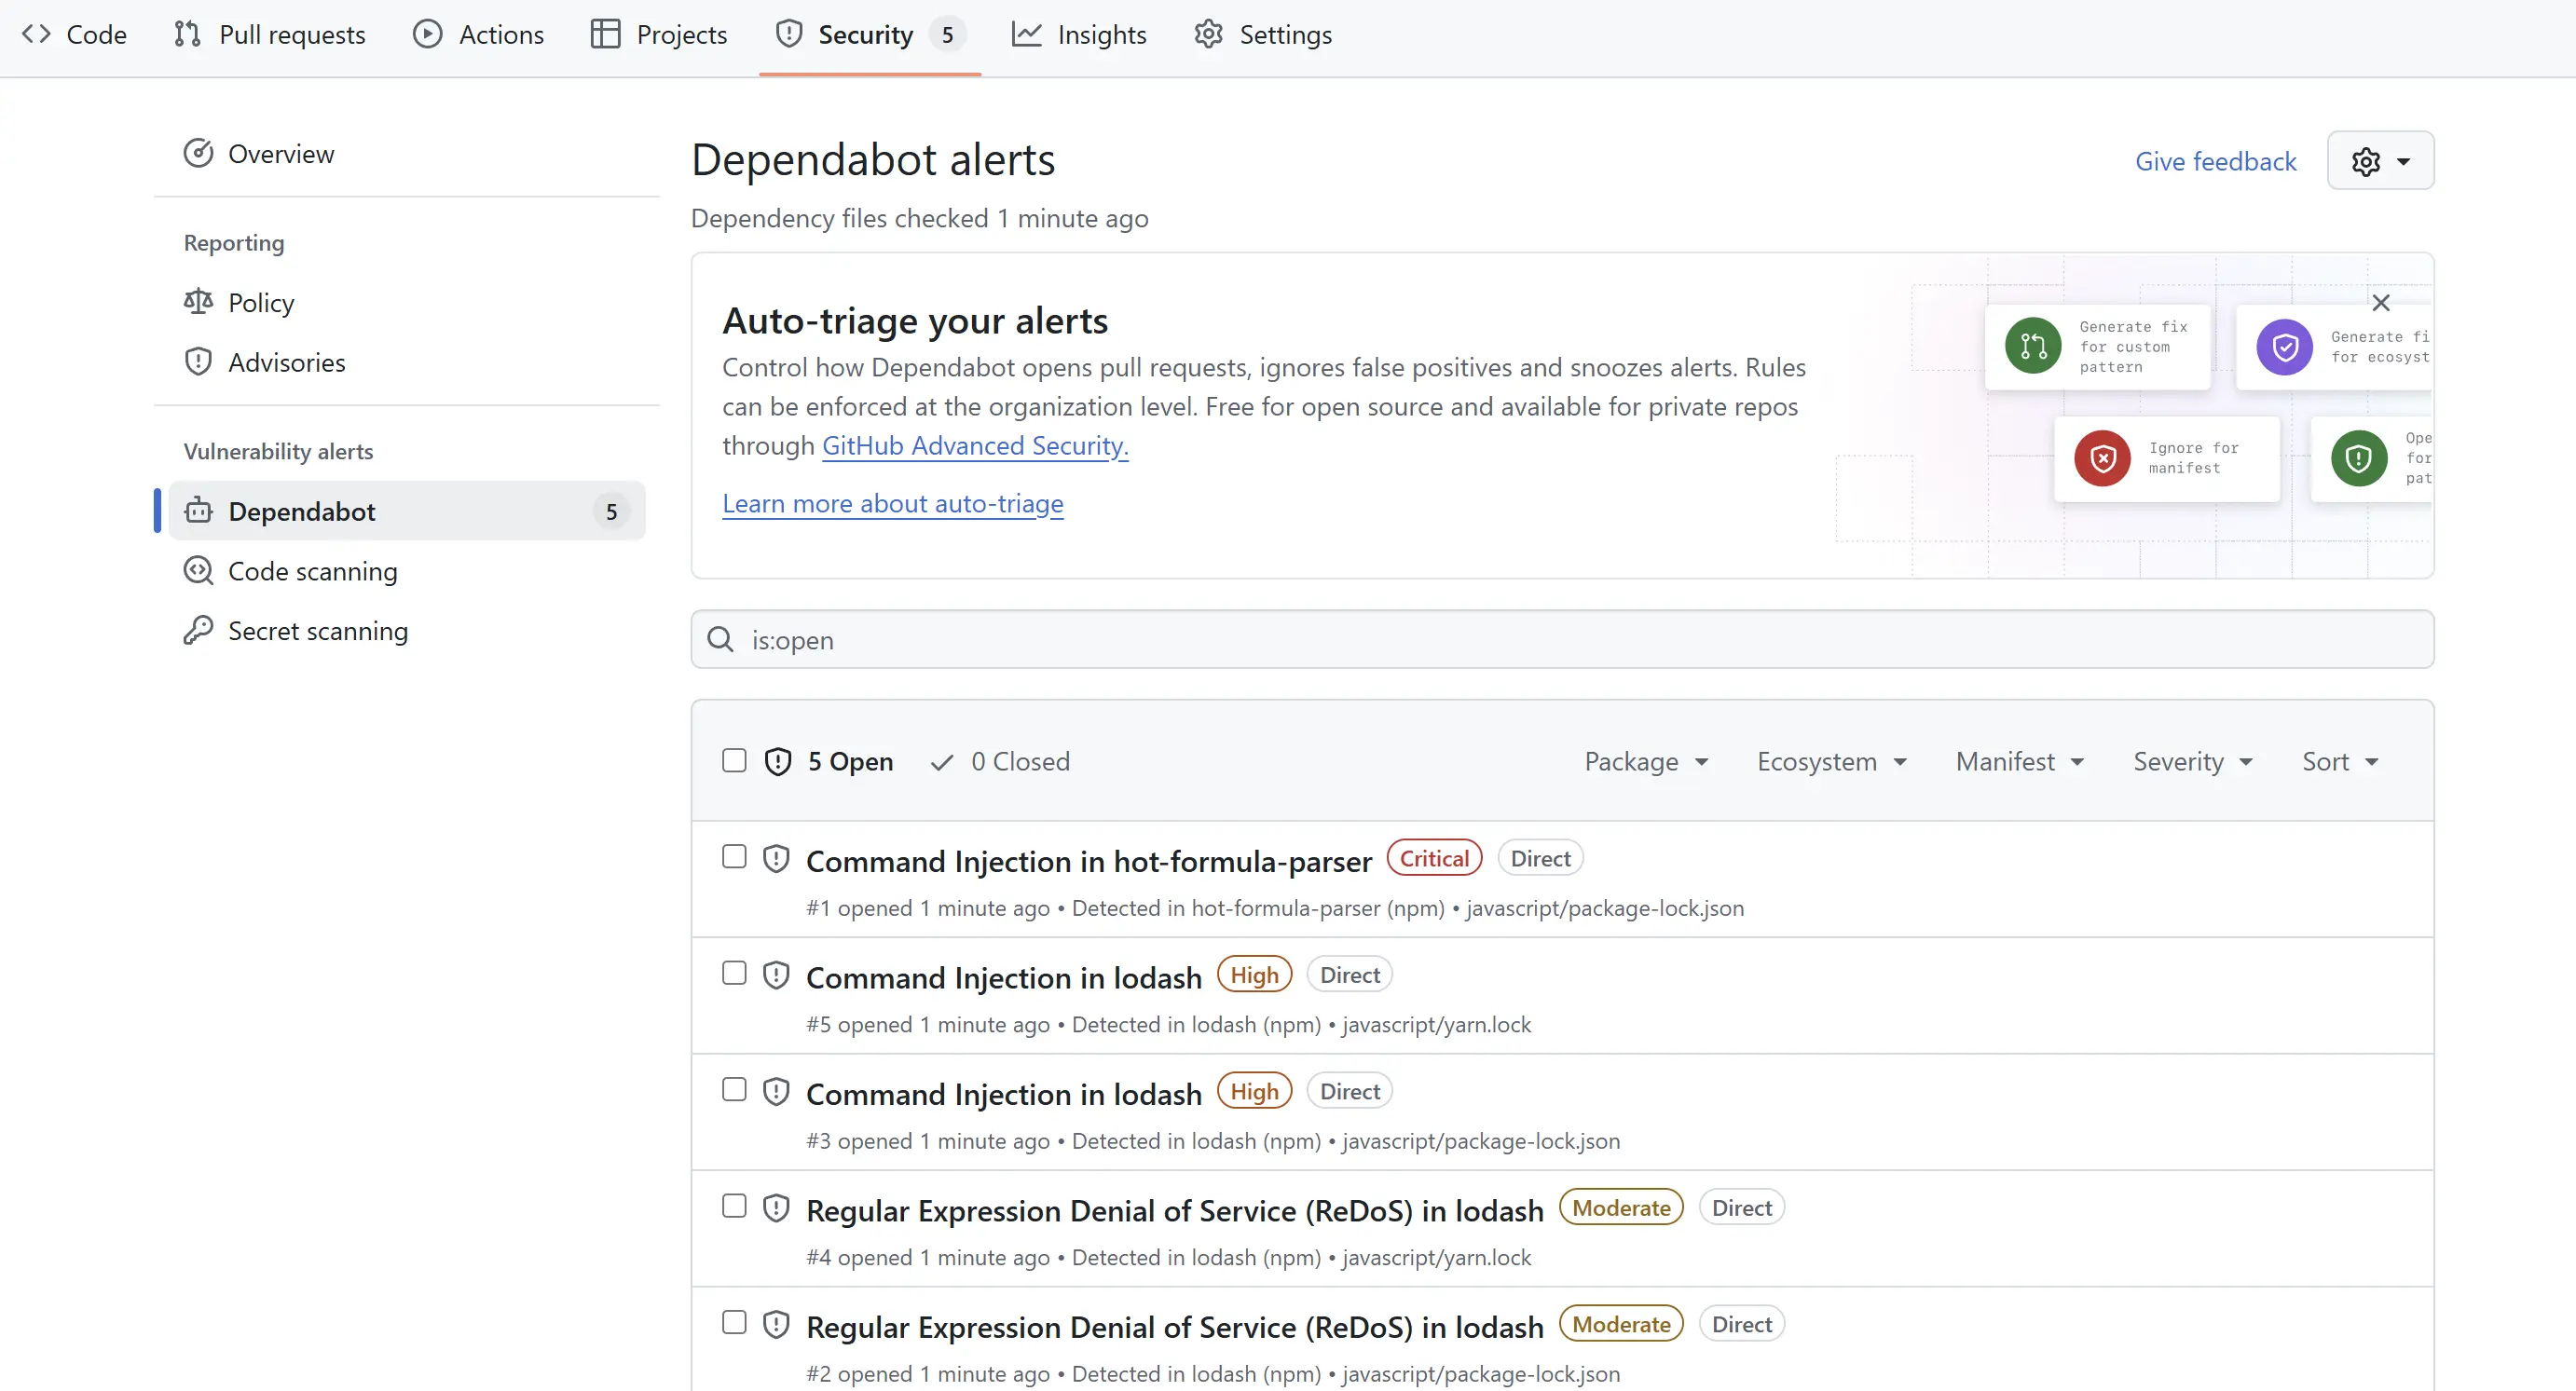Show the 5 Open alerts

coord(850,761)
